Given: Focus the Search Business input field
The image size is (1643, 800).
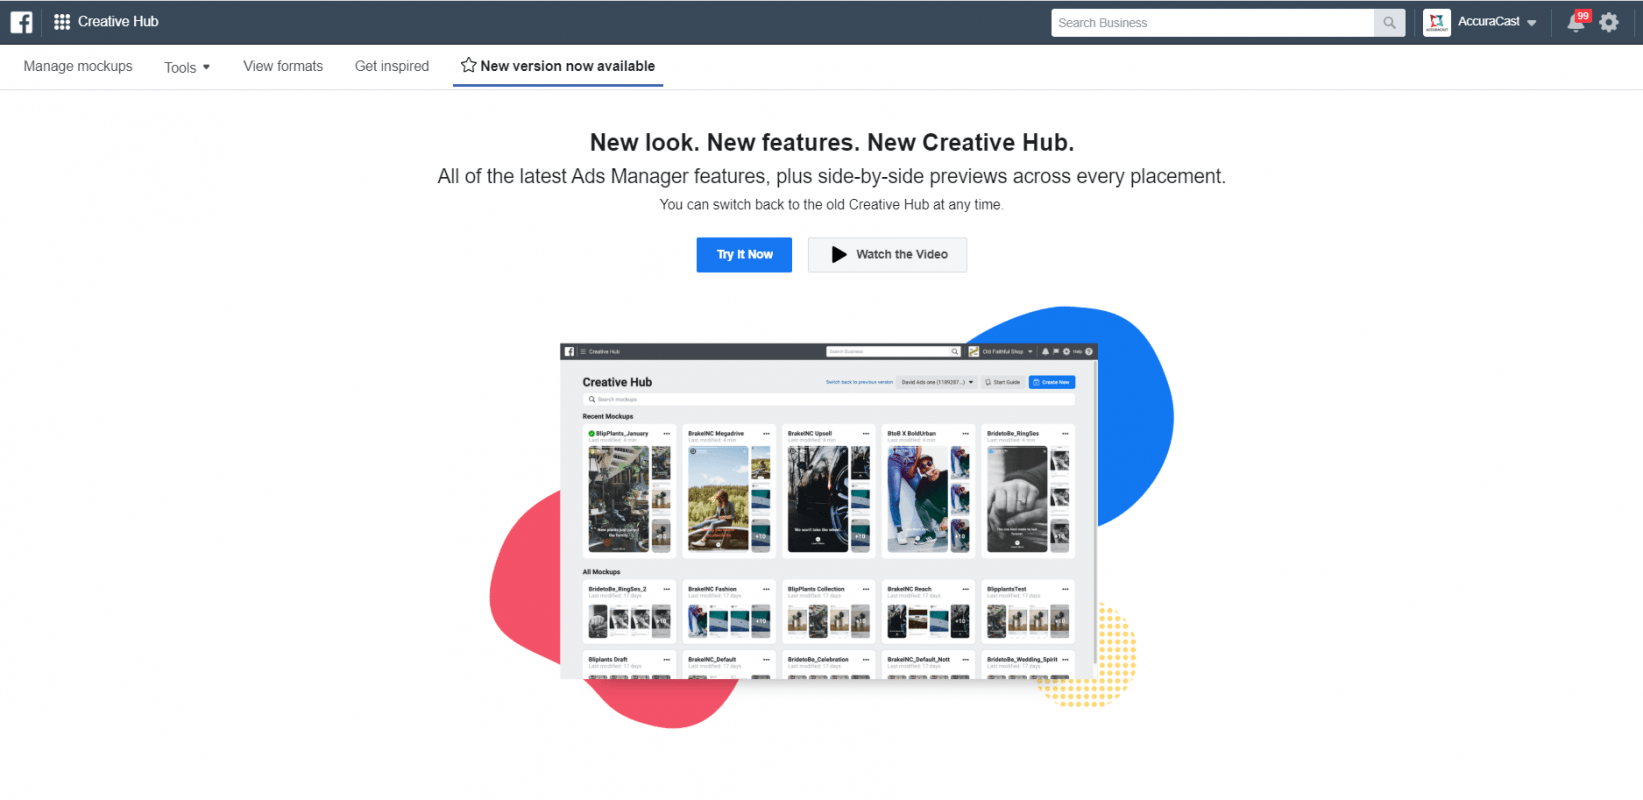Looking at the screenshot, I should [x=1212, y=23].
